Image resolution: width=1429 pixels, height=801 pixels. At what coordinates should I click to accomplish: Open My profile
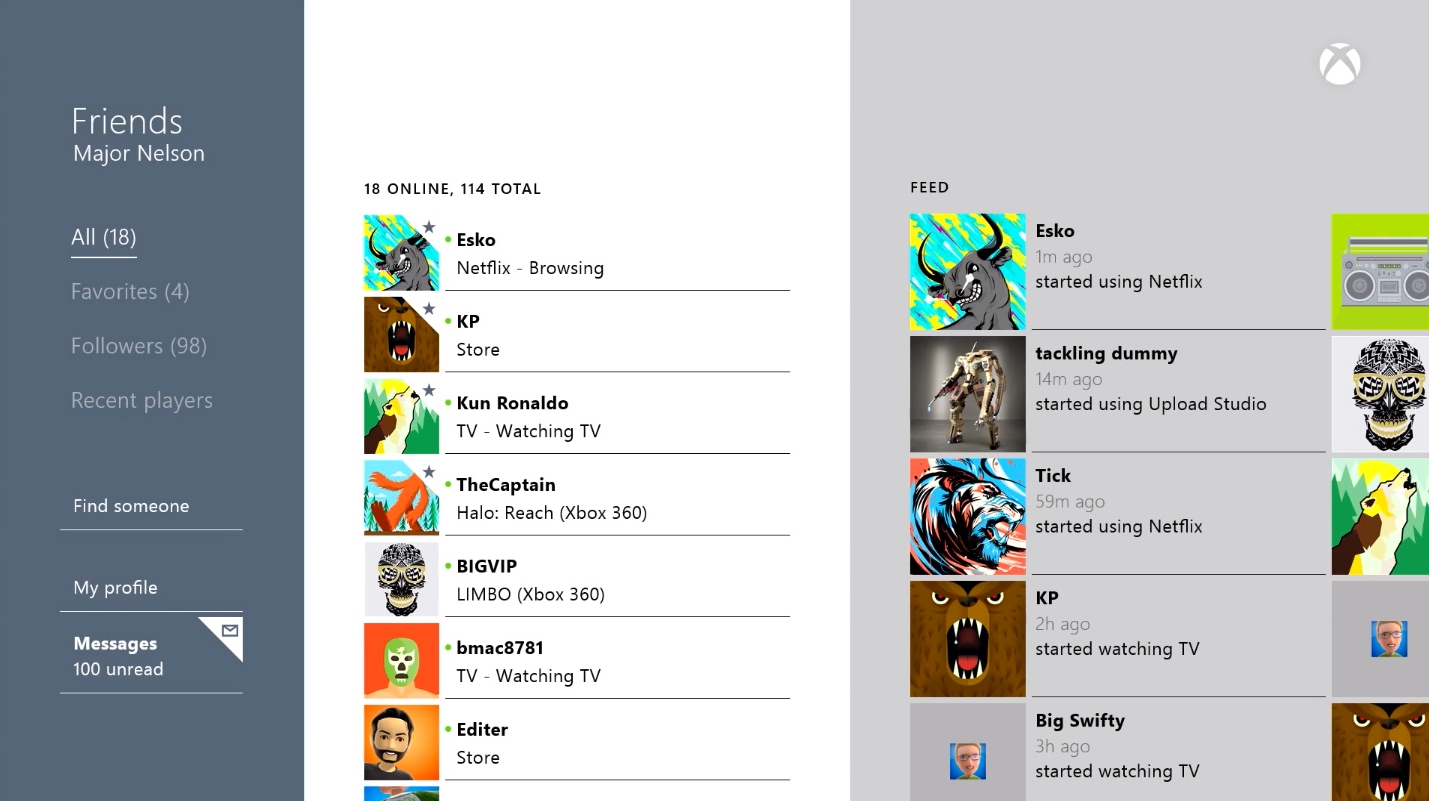point(151,587)
